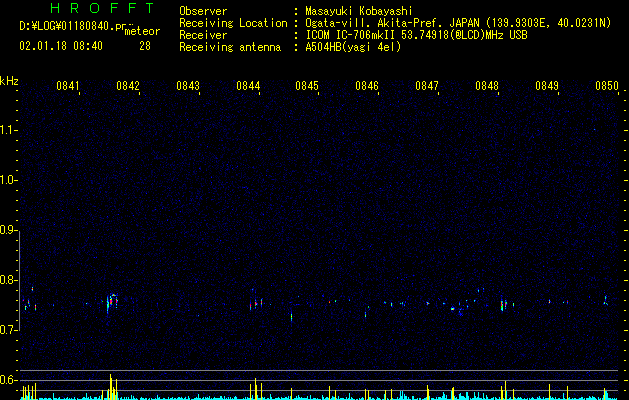Click the A504HB(yagi 4el) antenna text
The height and width of the screenshot is (400, 629).
pos(353,47)
